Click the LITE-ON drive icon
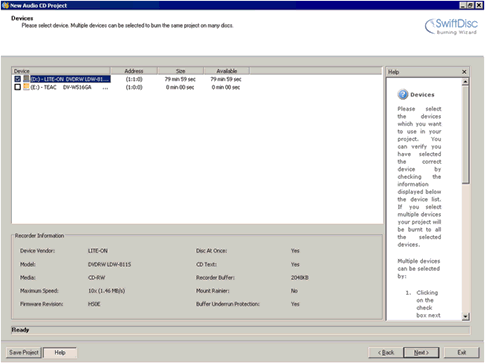Image resolution: width=485 pixels, height=363 pixels. point(26,79)
